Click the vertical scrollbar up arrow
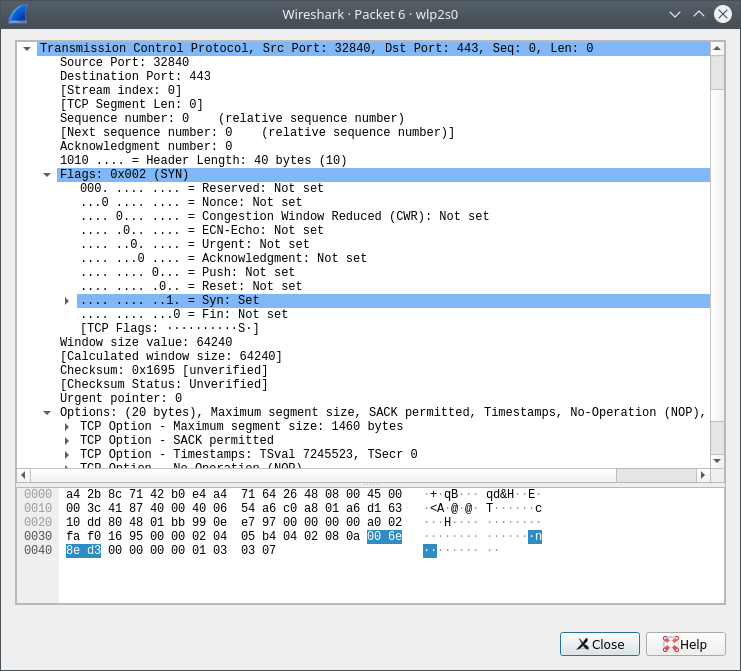Image resolution: width=741 pixels, height=671 pixels. (717, 48)
